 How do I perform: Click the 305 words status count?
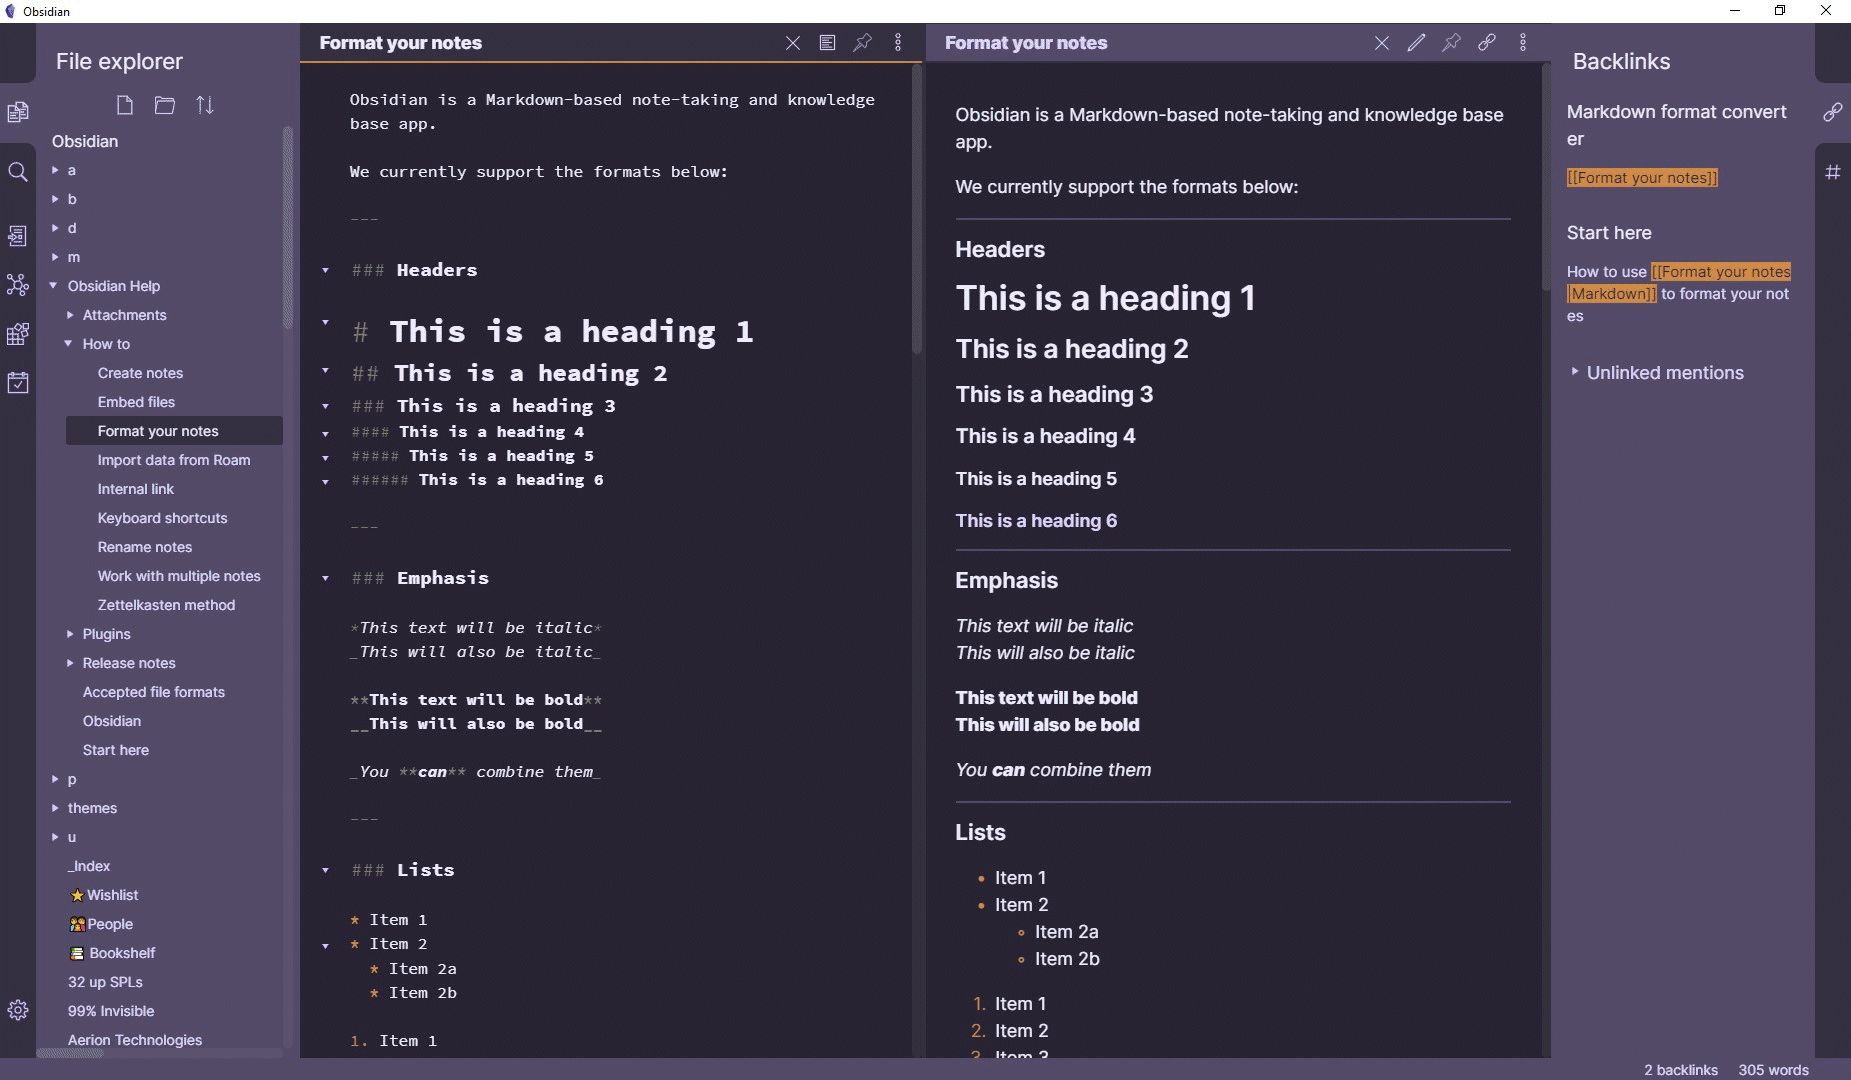[1773, 1069]
